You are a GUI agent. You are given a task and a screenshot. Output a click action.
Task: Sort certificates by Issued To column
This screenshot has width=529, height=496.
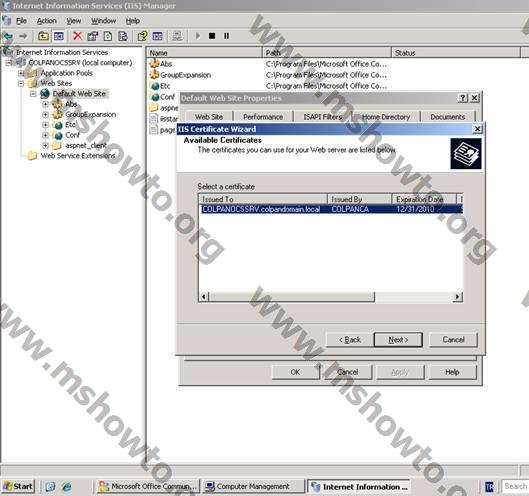tap(263, 199)
